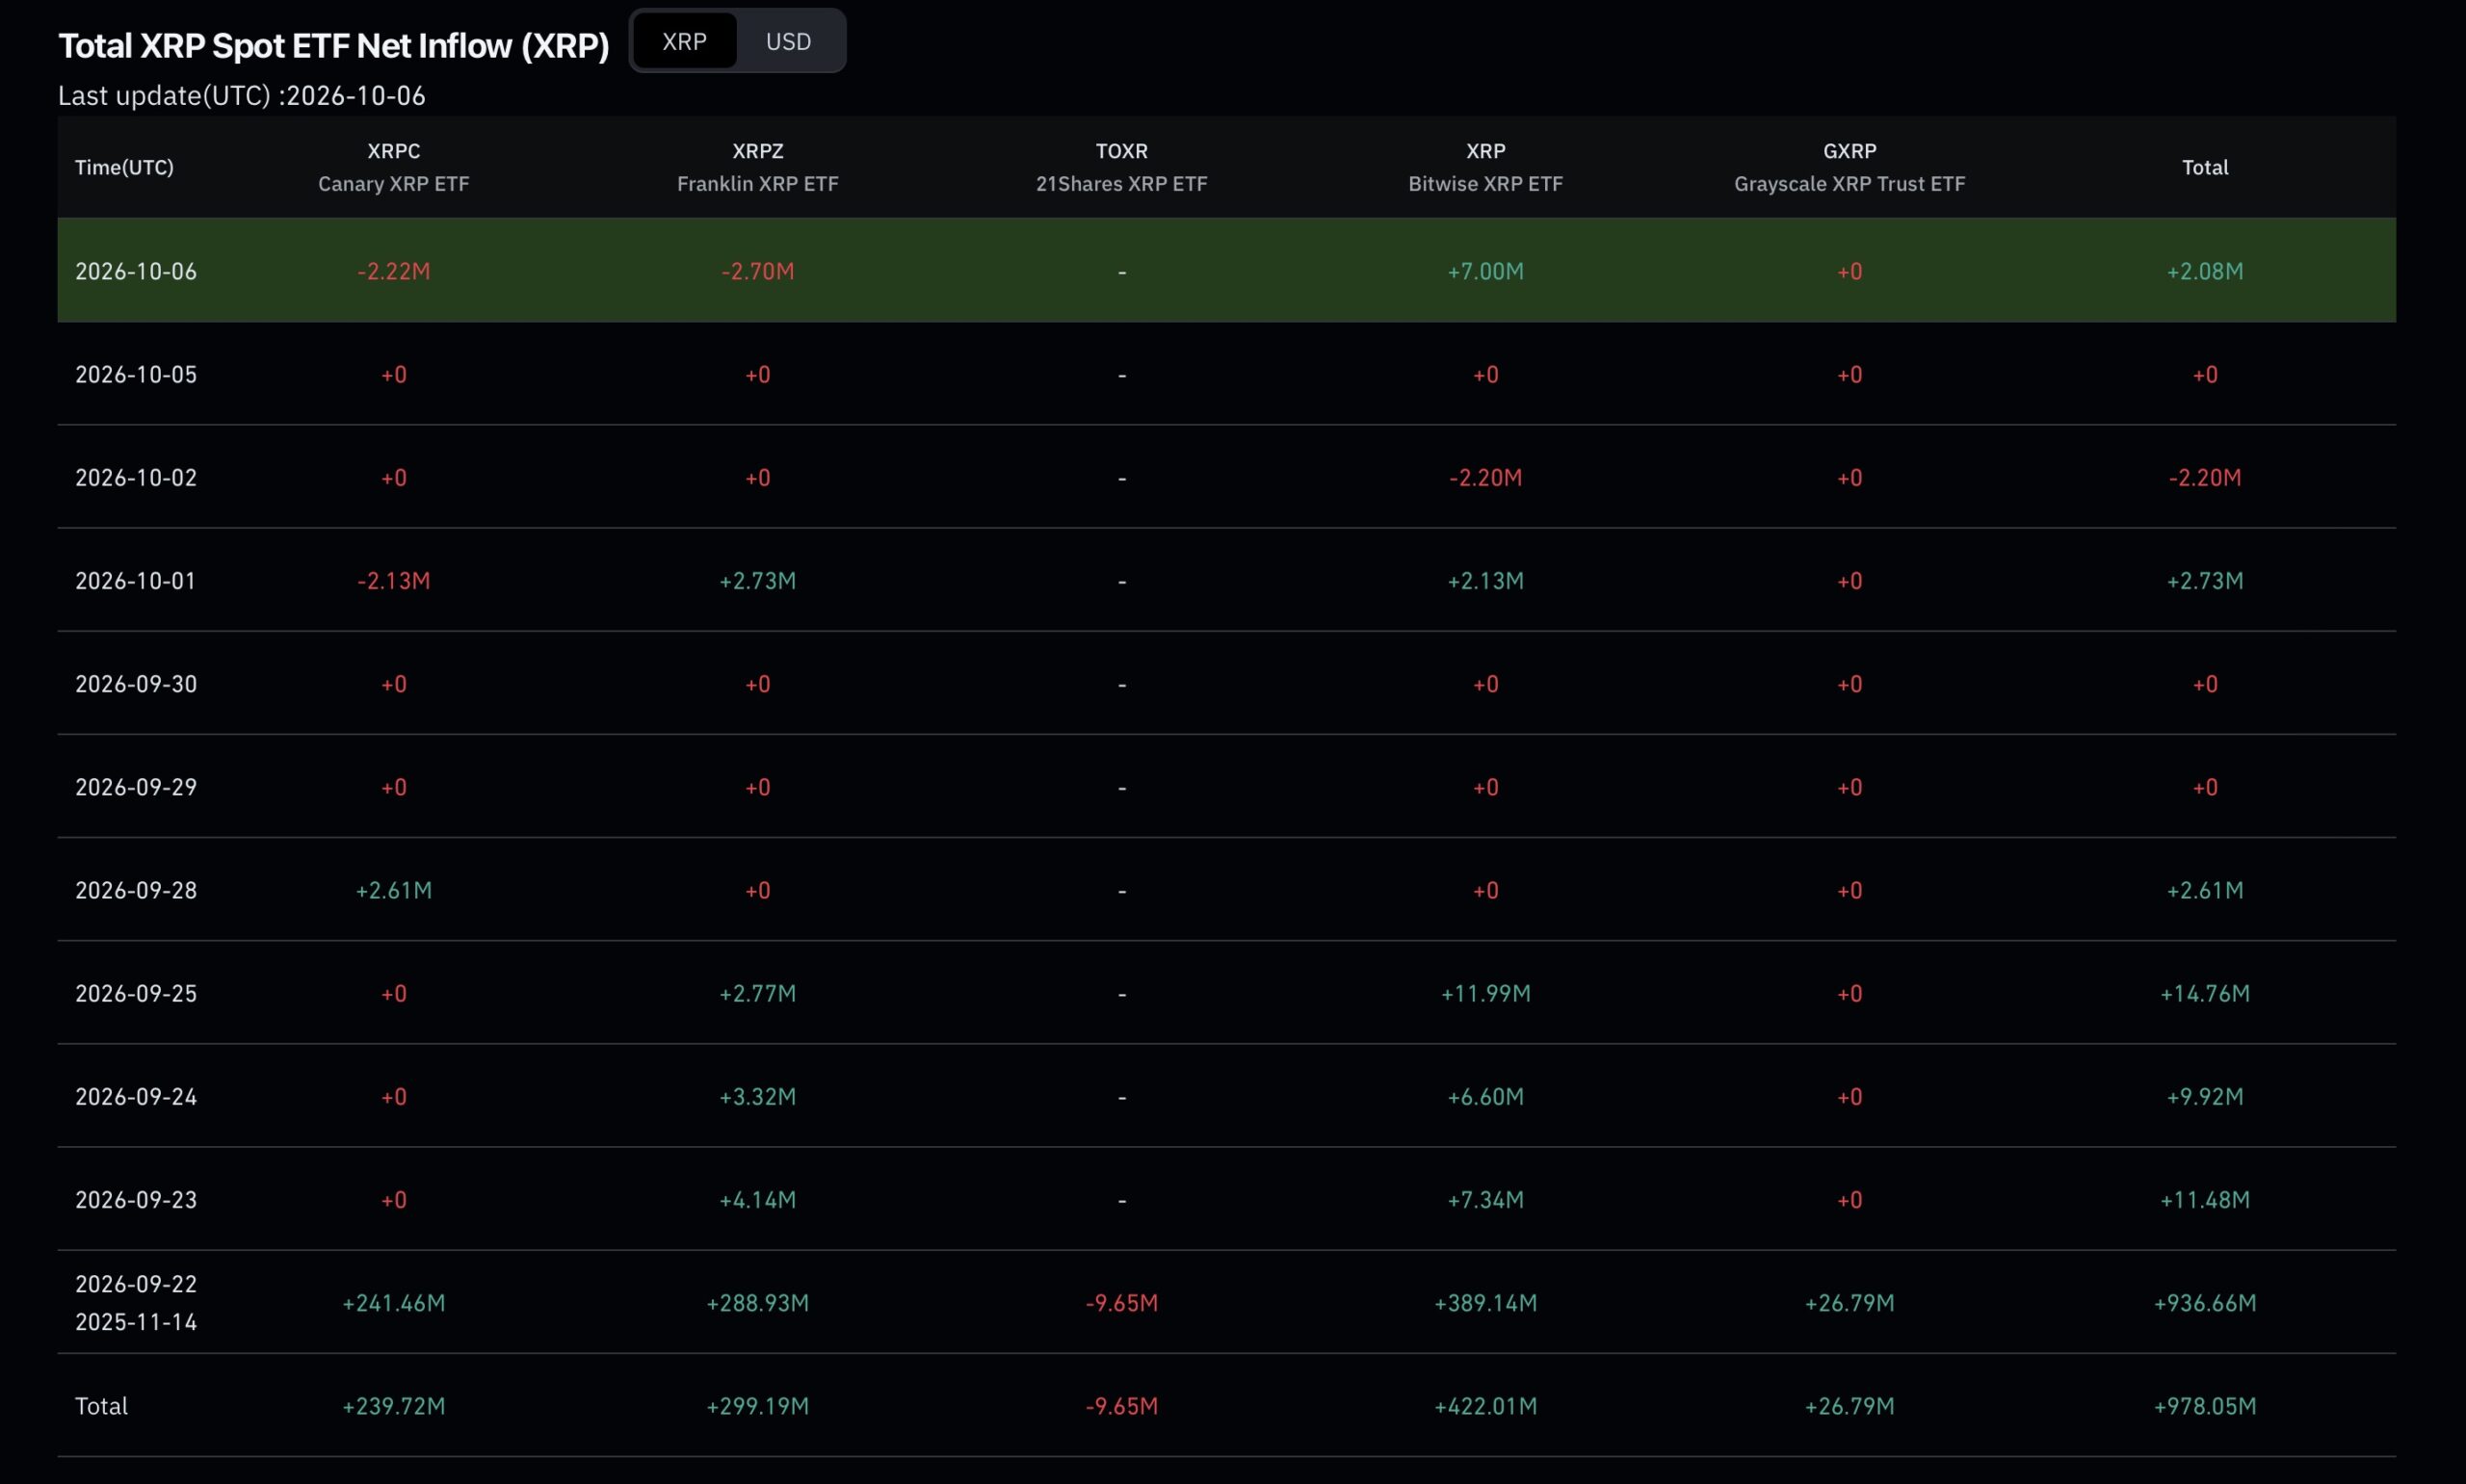Switch the unit toggle to USD
Screen dimensions: 2466x1484
[788, 41]
